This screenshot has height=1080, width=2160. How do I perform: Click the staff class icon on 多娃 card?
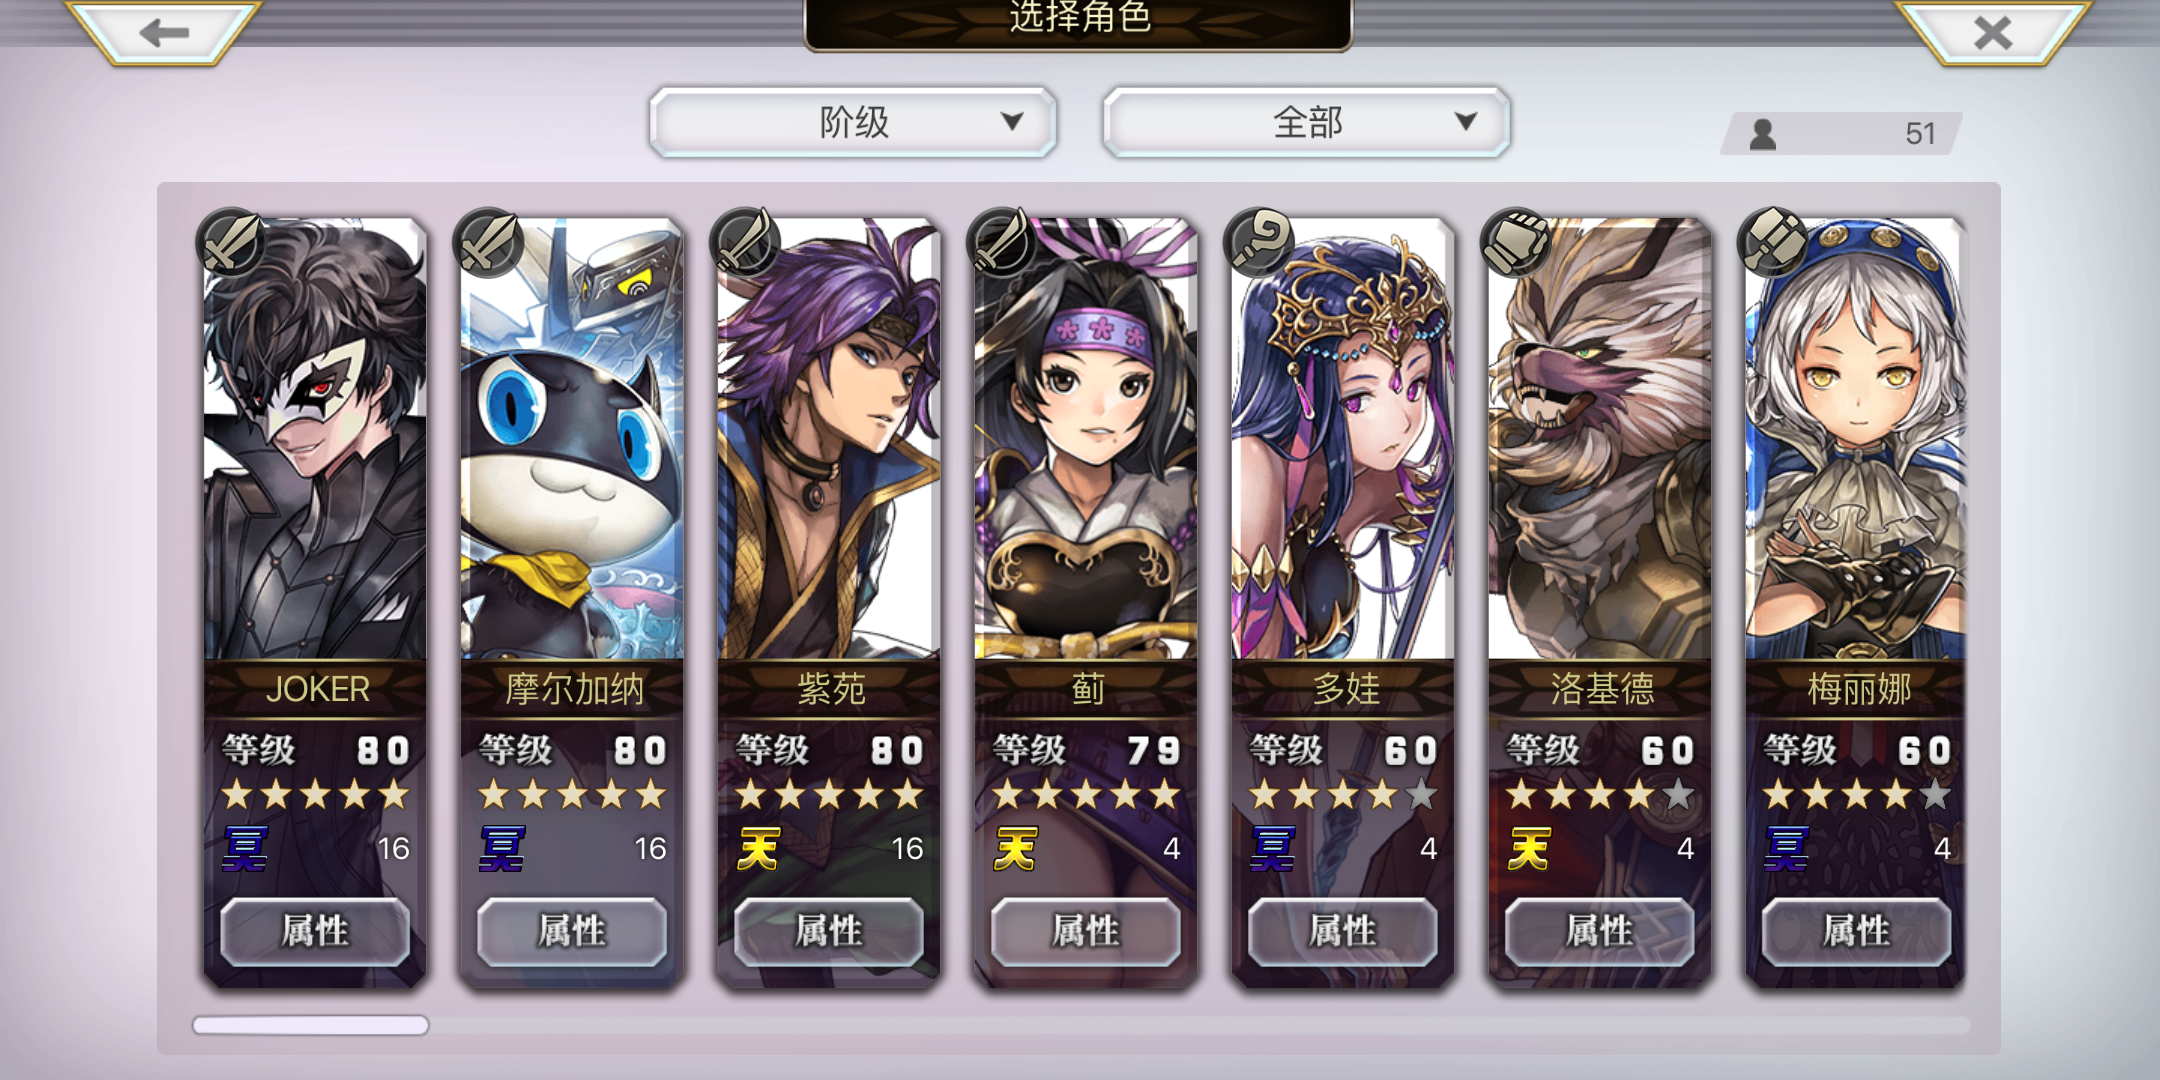1259,243
